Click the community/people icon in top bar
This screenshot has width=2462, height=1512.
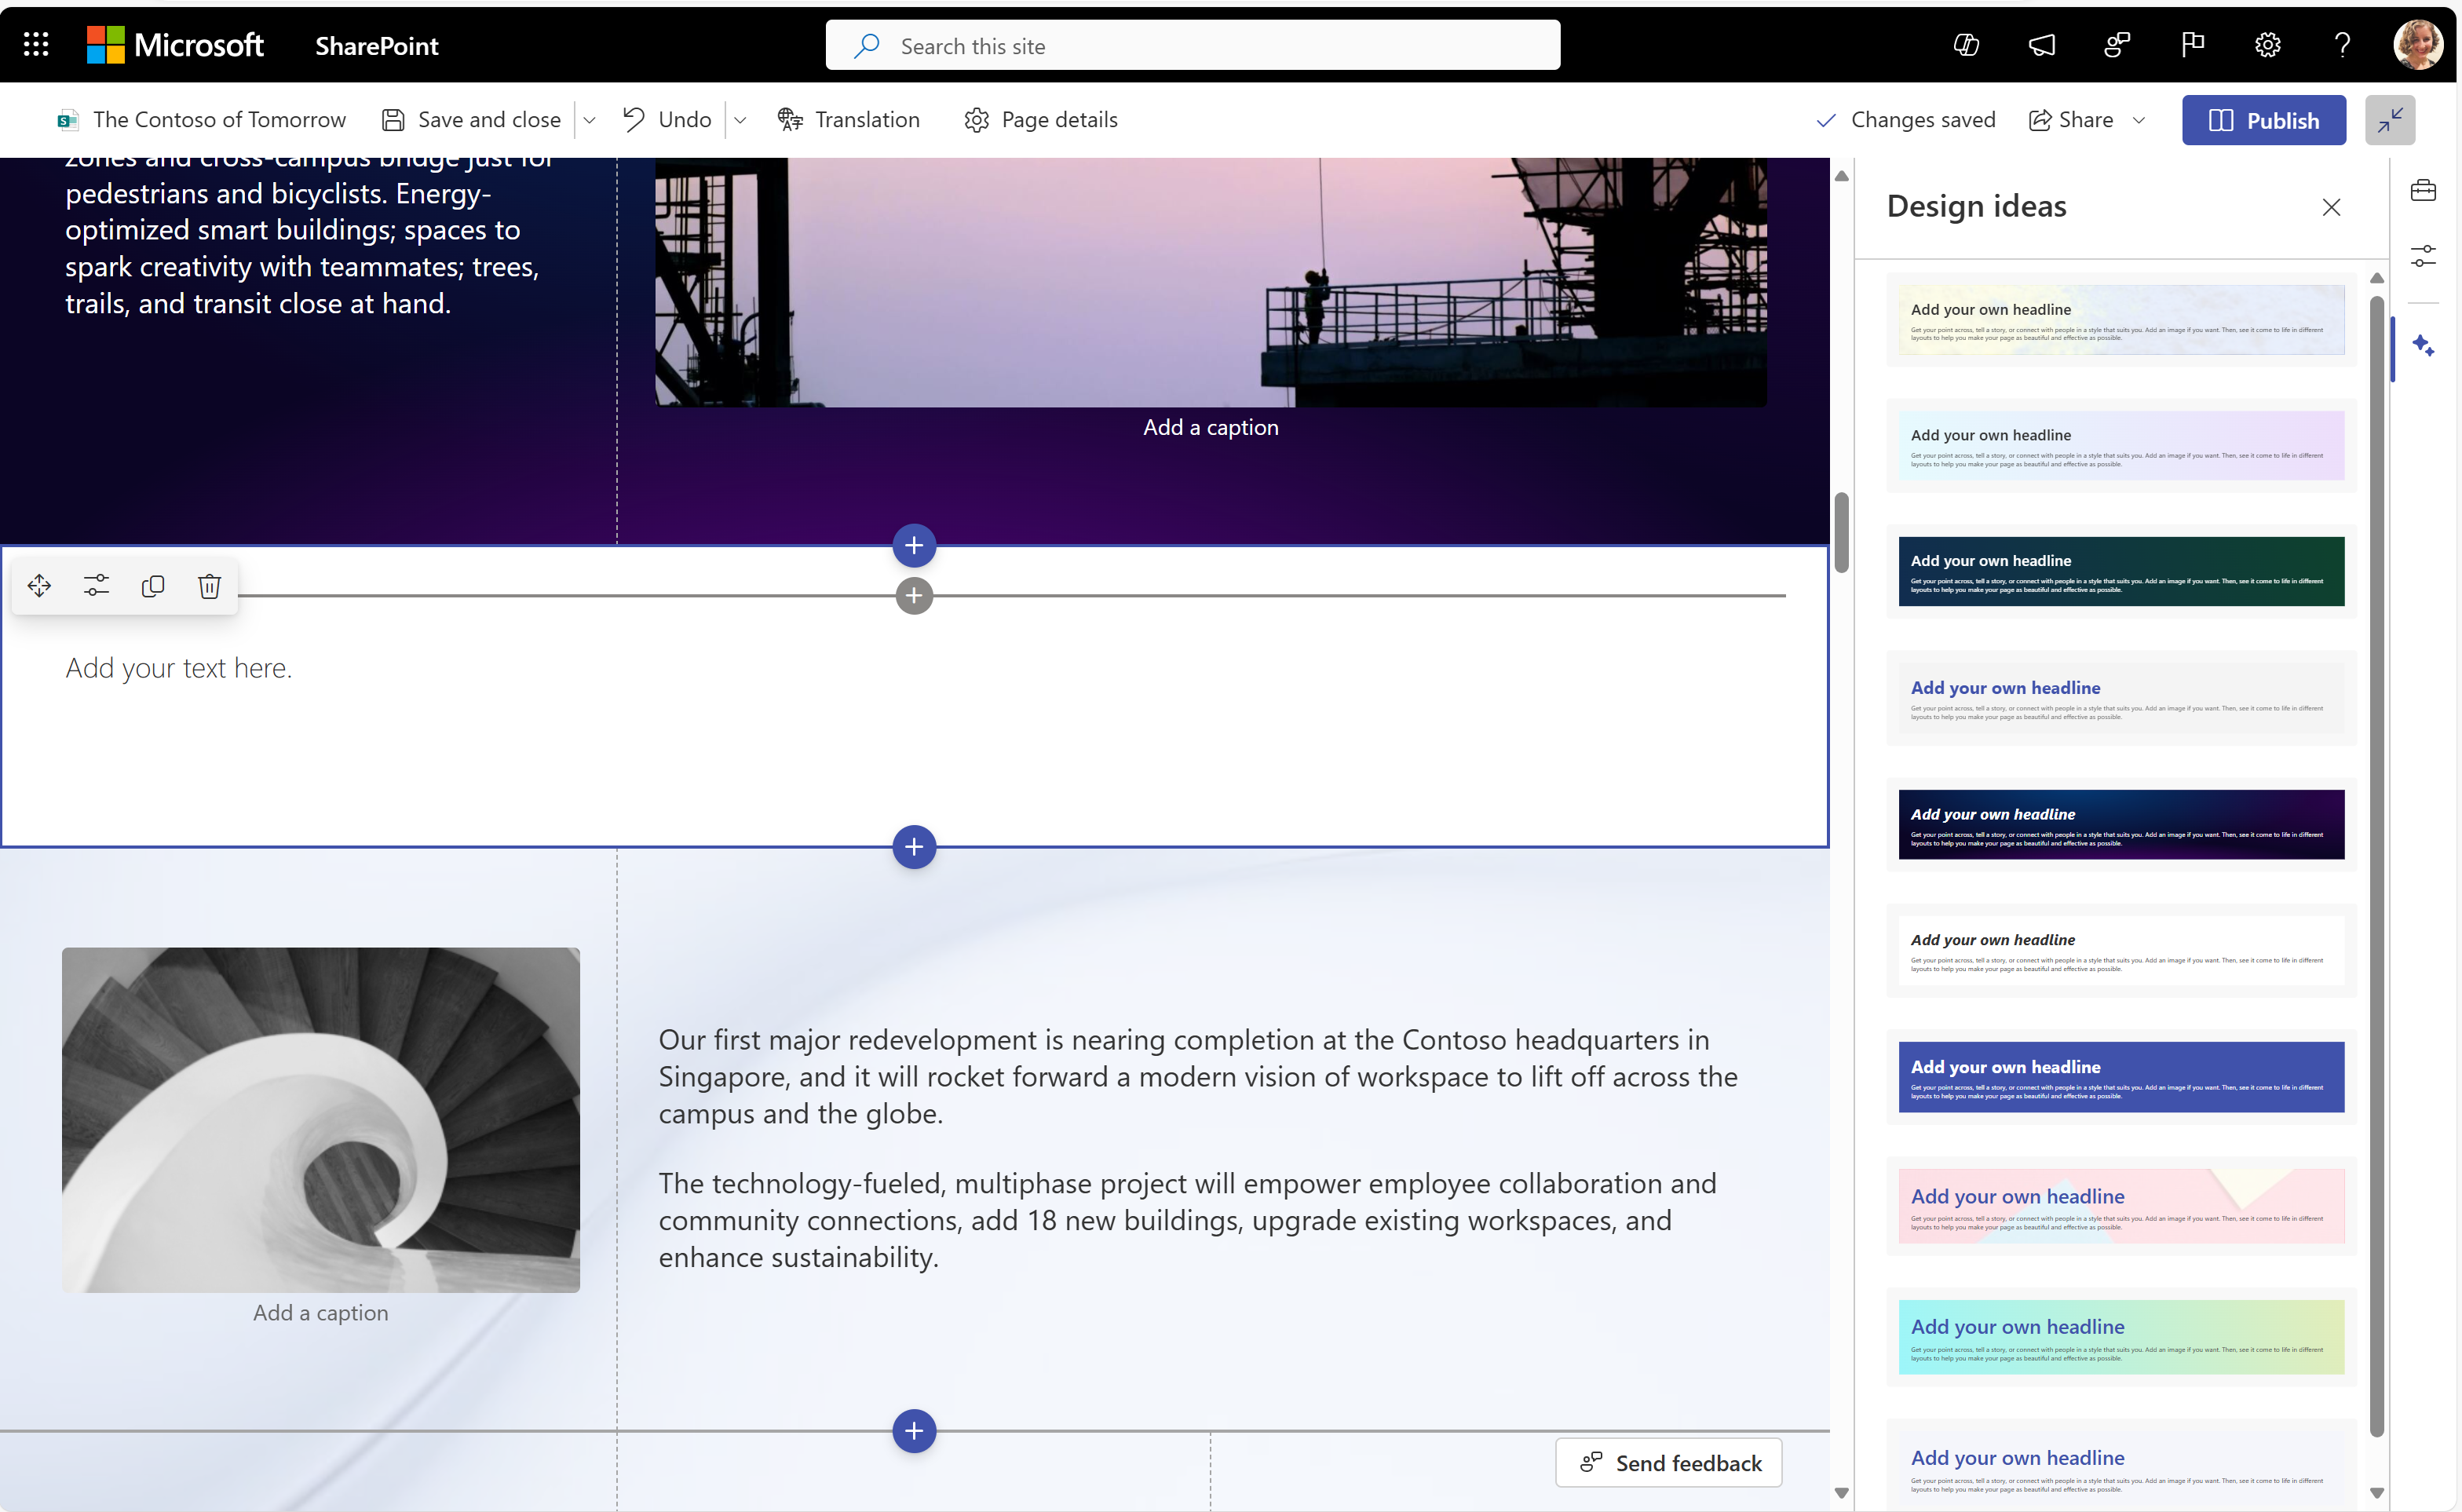click(x=2116, y=44)
